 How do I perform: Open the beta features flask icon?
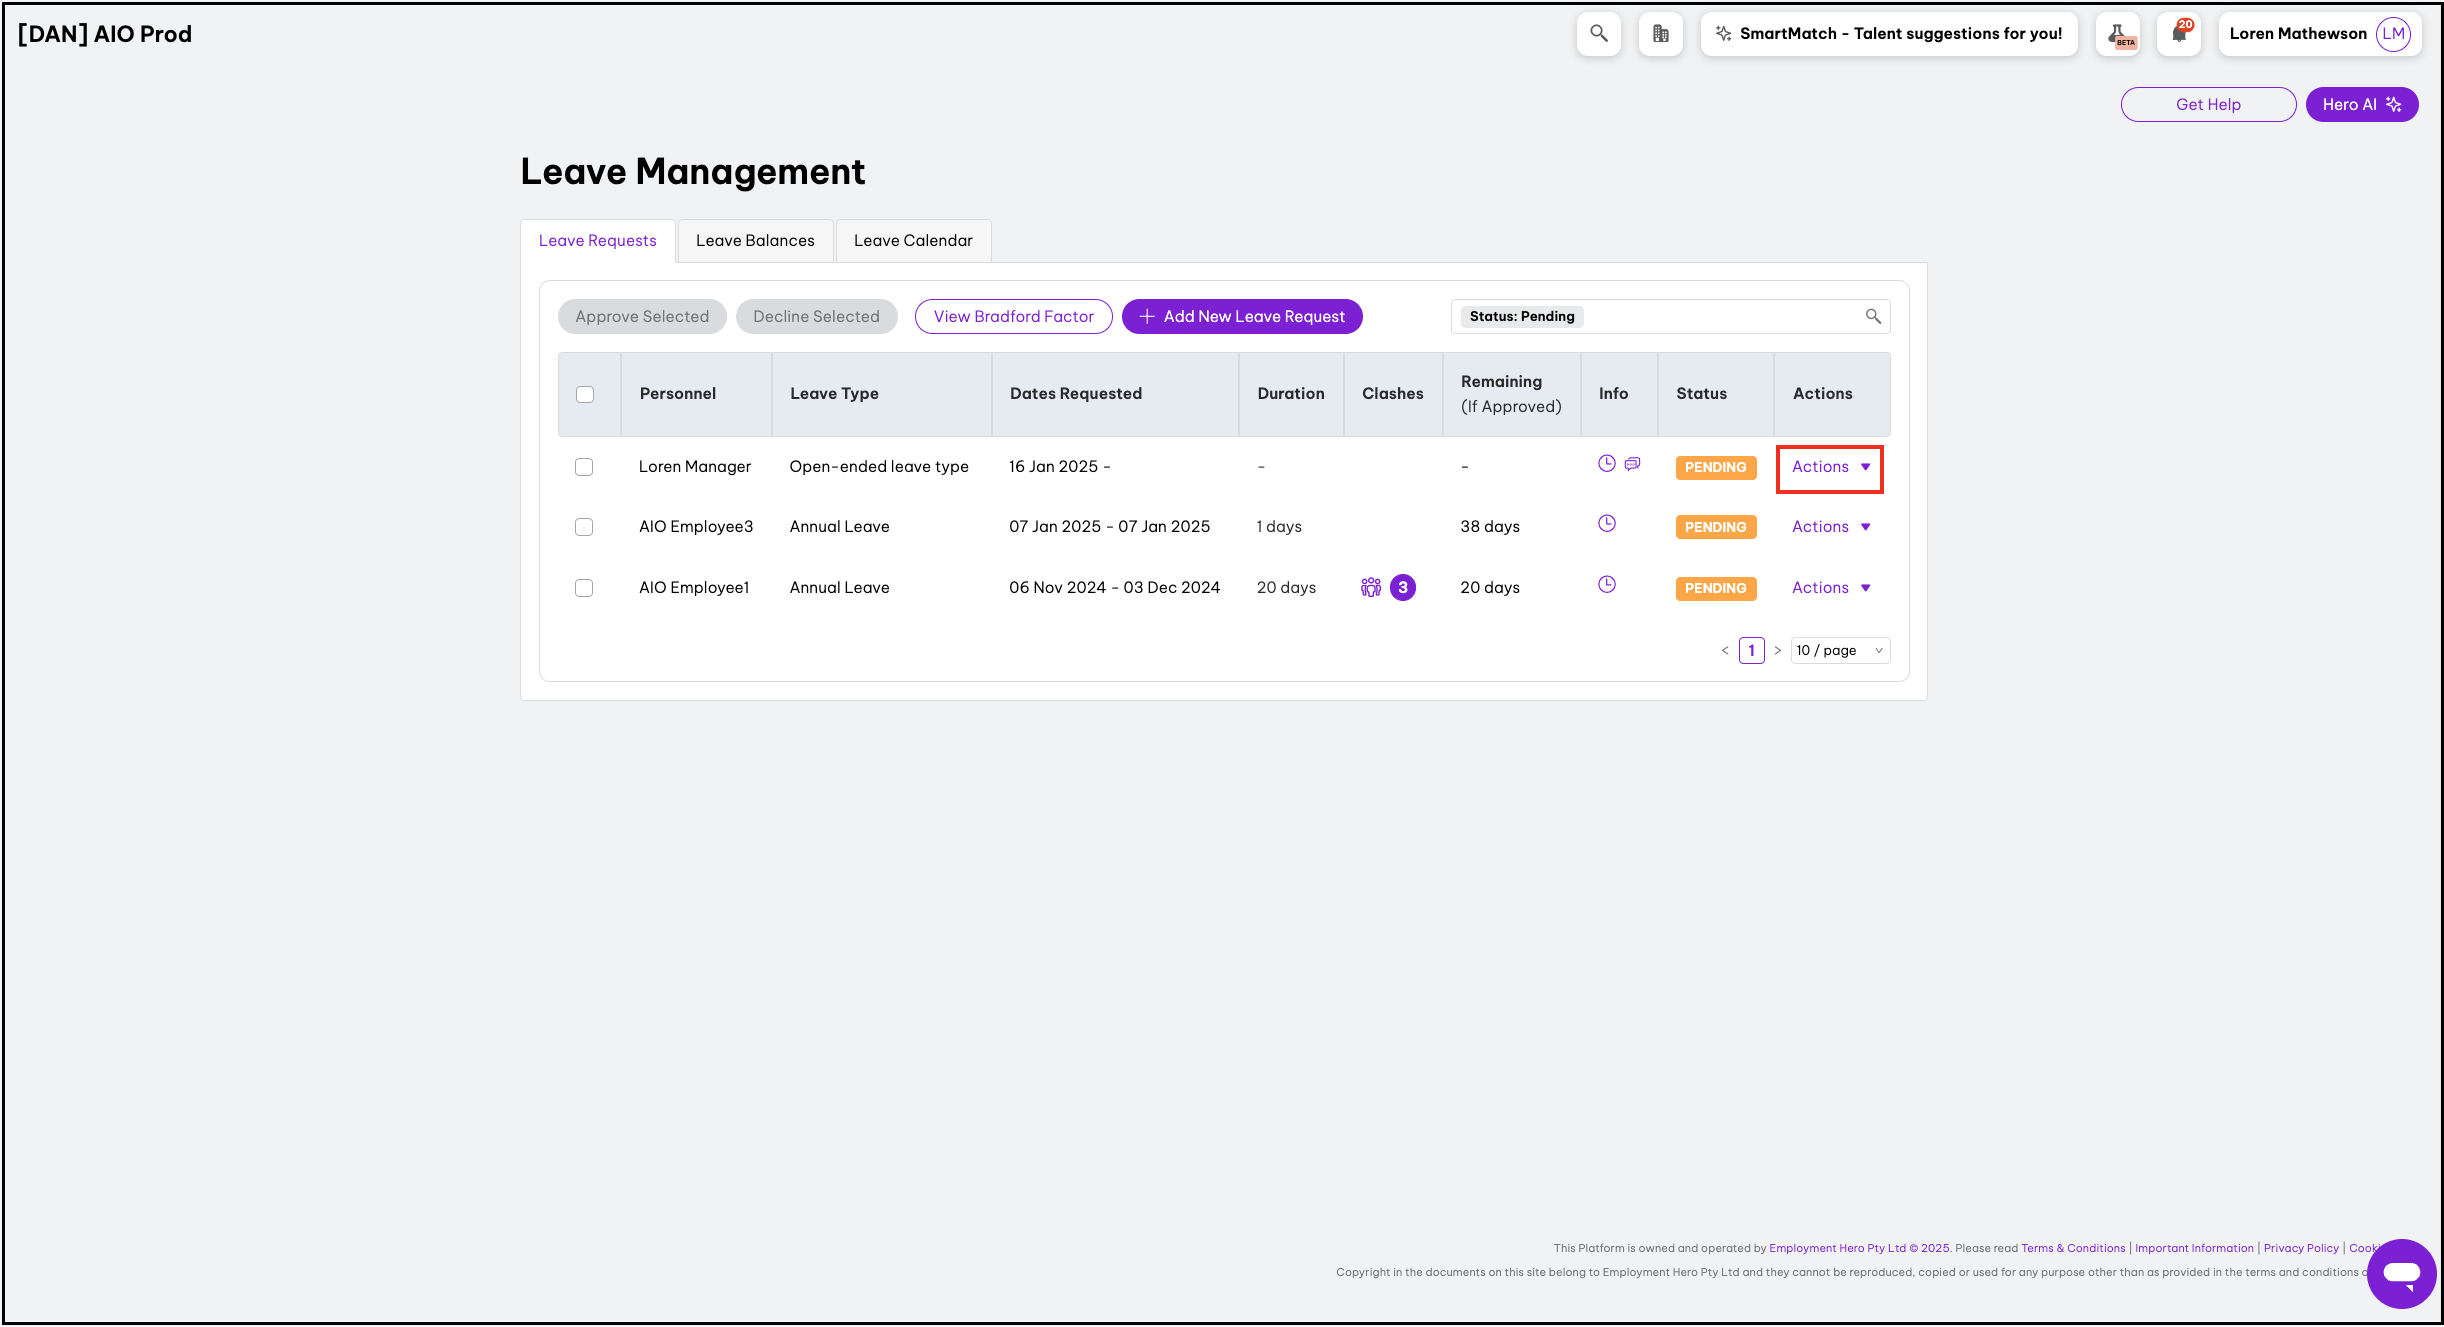tap(2120, 34)
